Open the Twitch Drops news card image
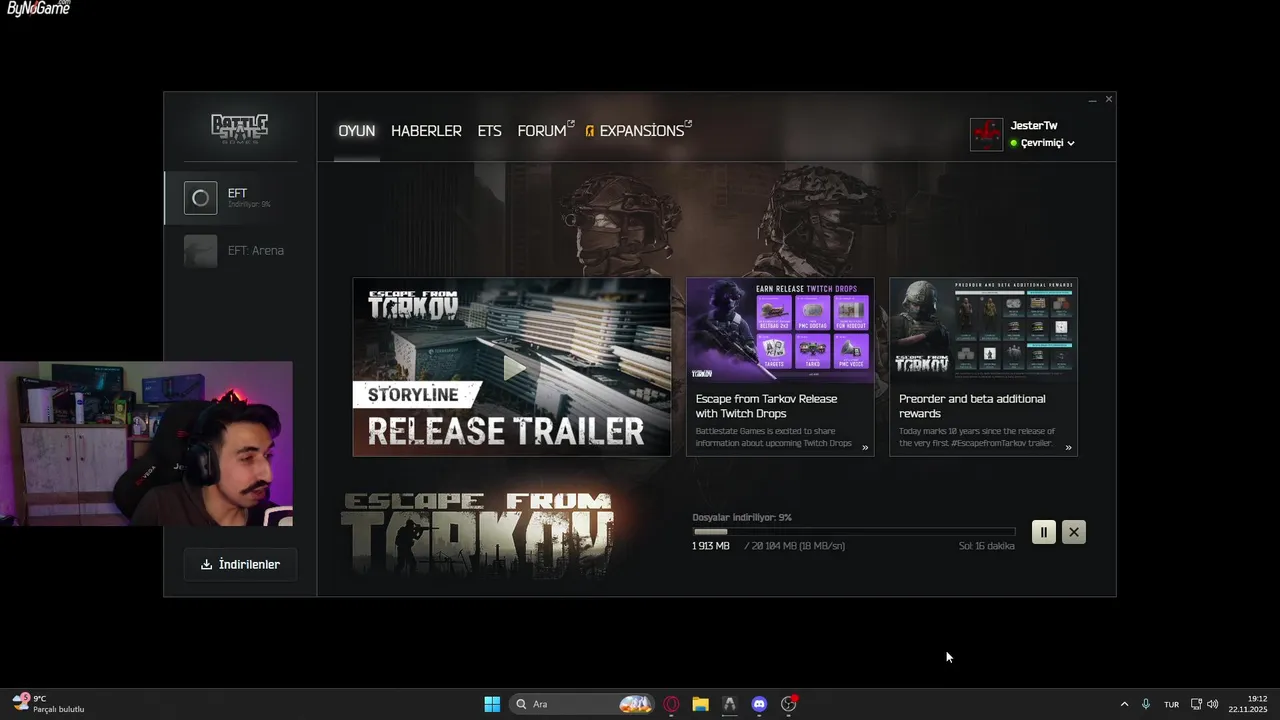1280x720 pixels. click(x=780, y=331)
